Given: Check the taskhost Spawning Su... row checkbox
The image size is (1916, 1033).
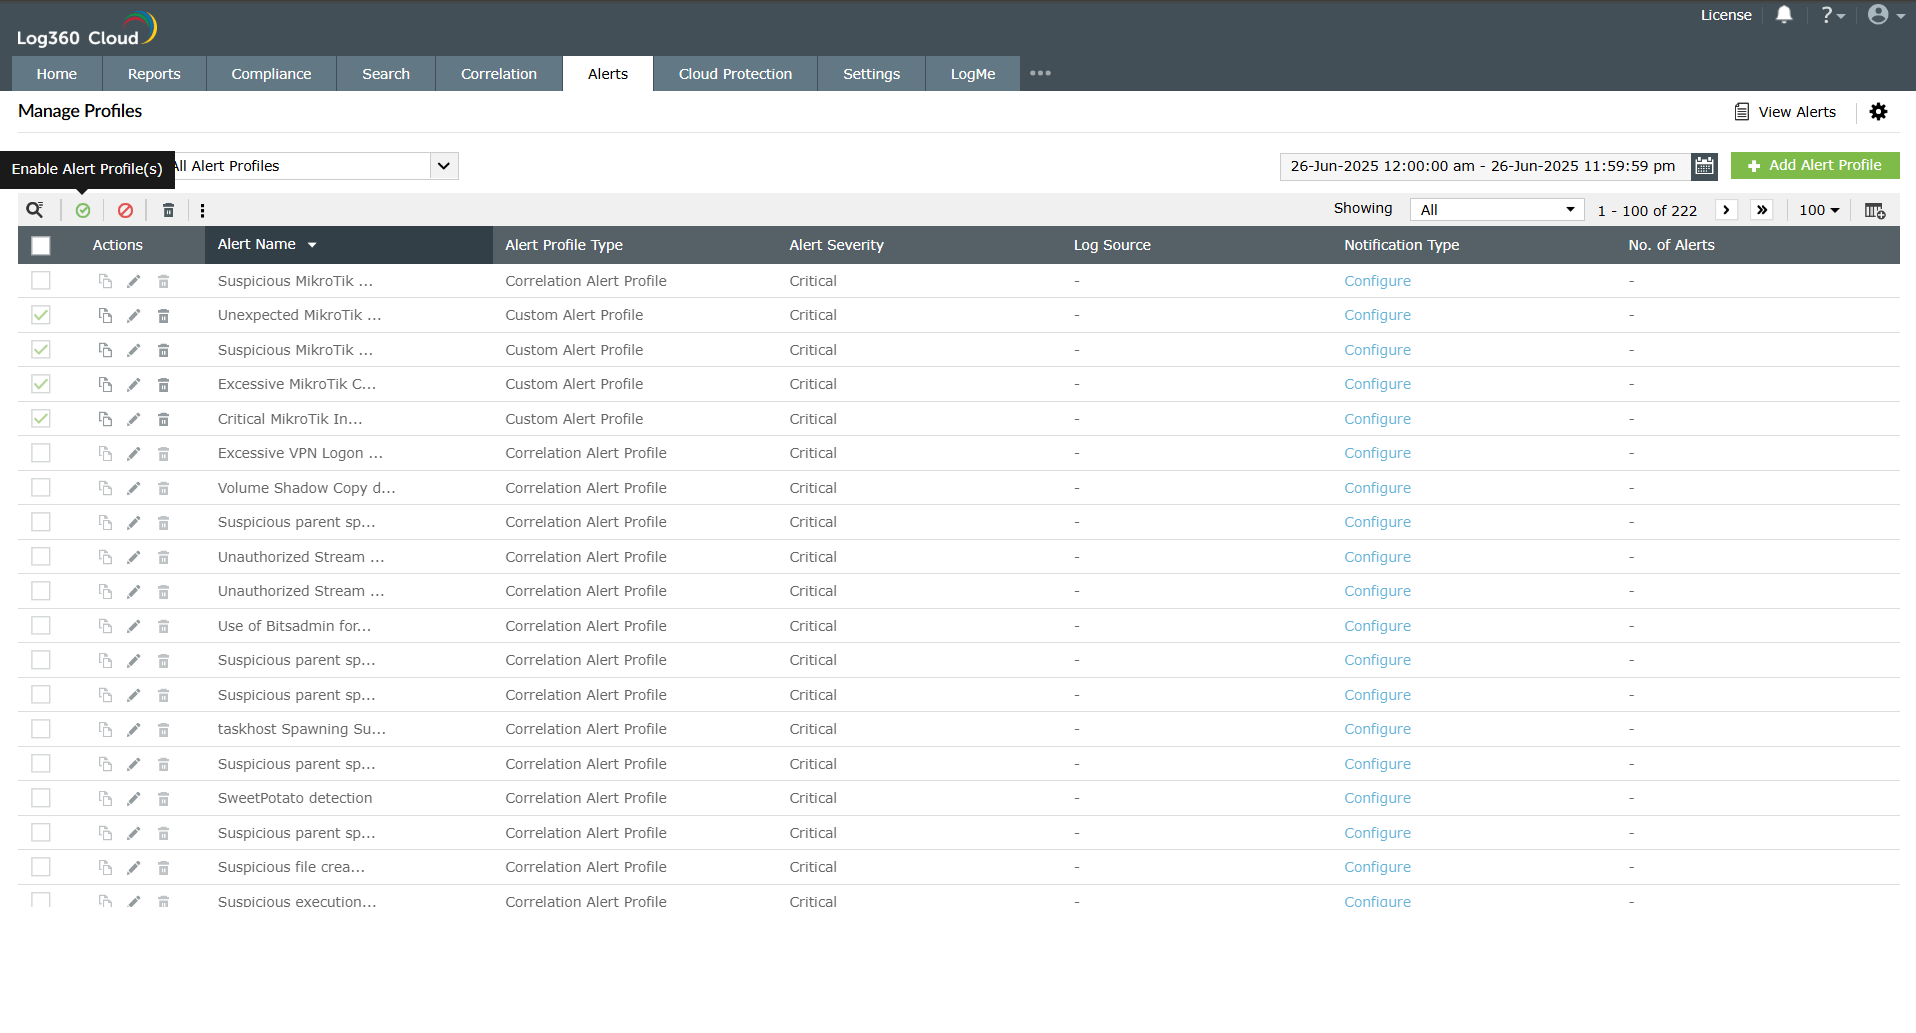Looking at the screenshot, I should coord(41,729).
